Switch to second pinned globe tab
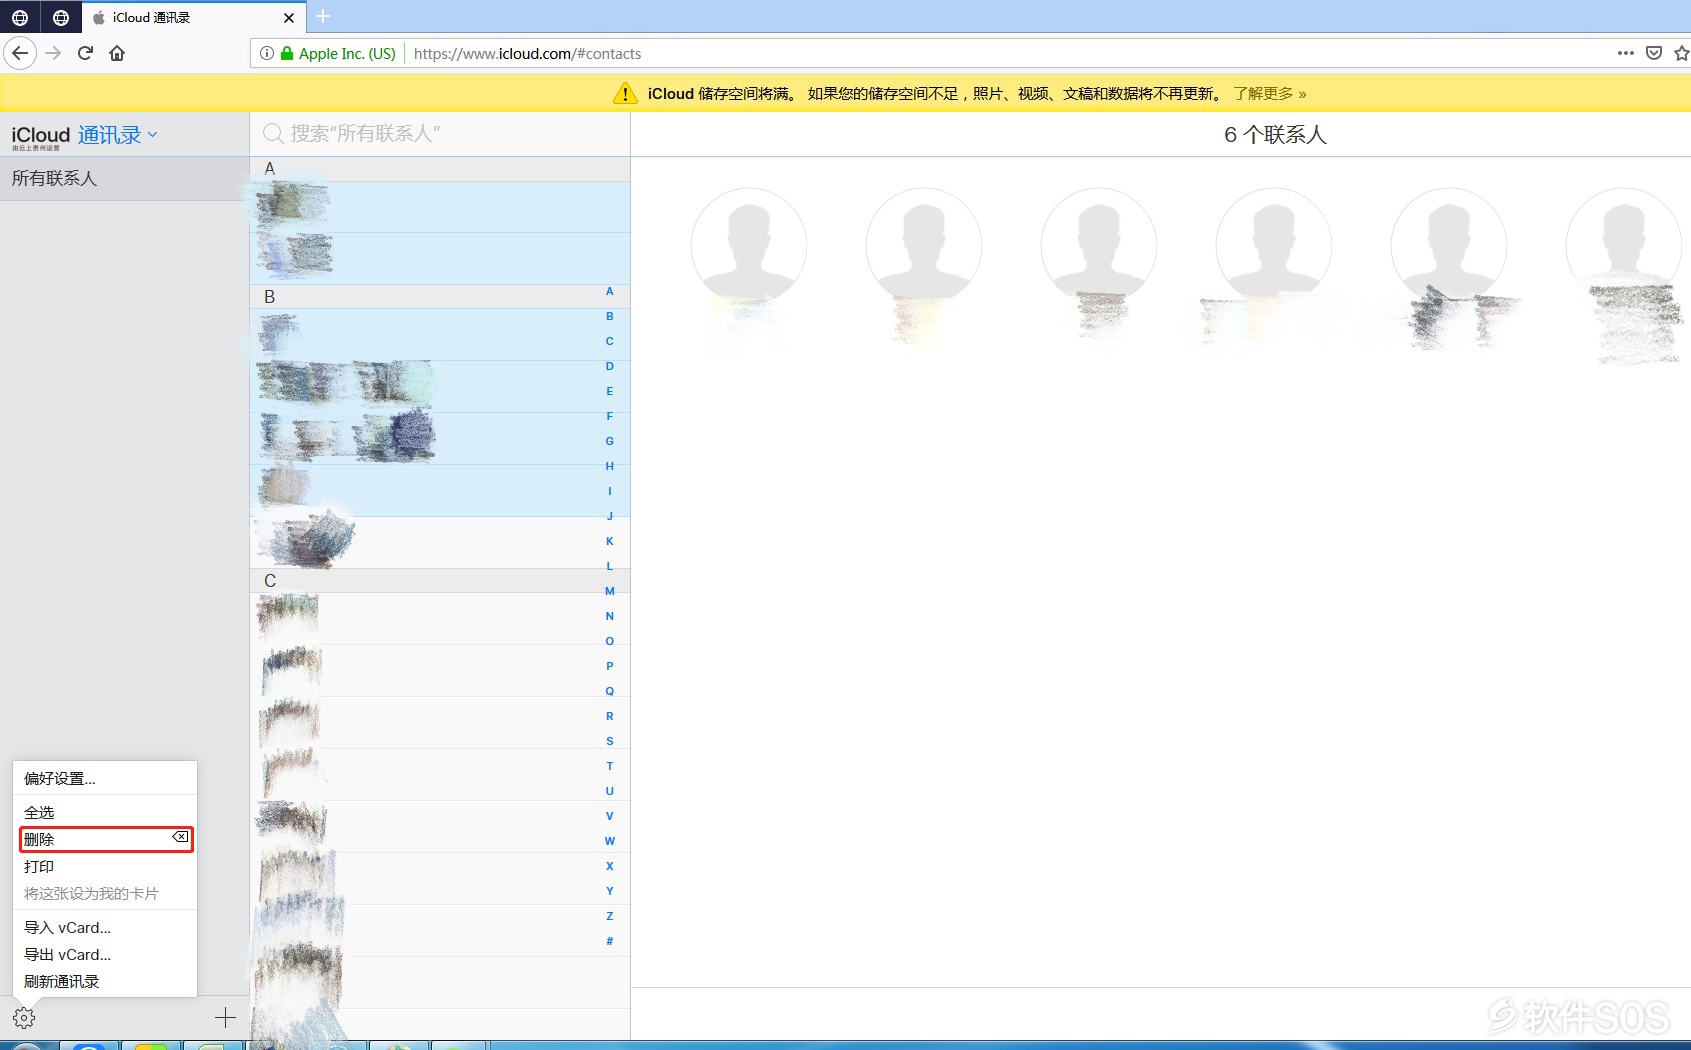The image size is (1691, 1050). (x=61, y=17)
